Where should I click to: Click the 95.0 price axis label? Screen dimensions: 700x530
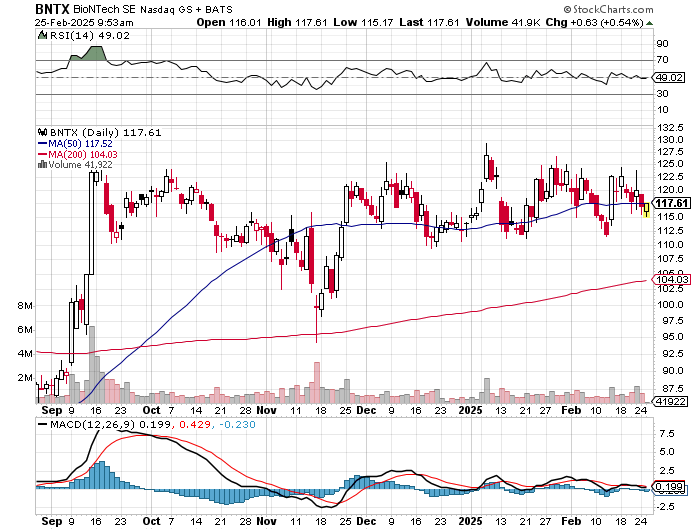click(673, 337)
